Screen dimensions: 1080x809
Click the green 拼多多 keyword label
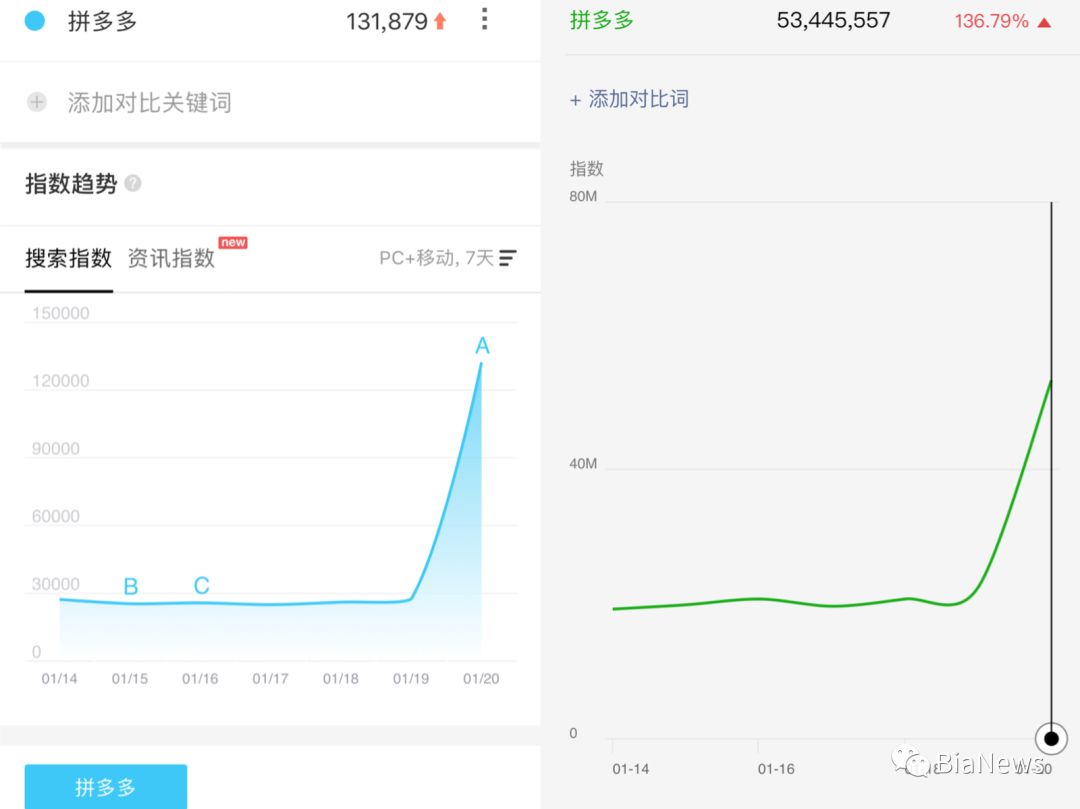pos(602,20)
